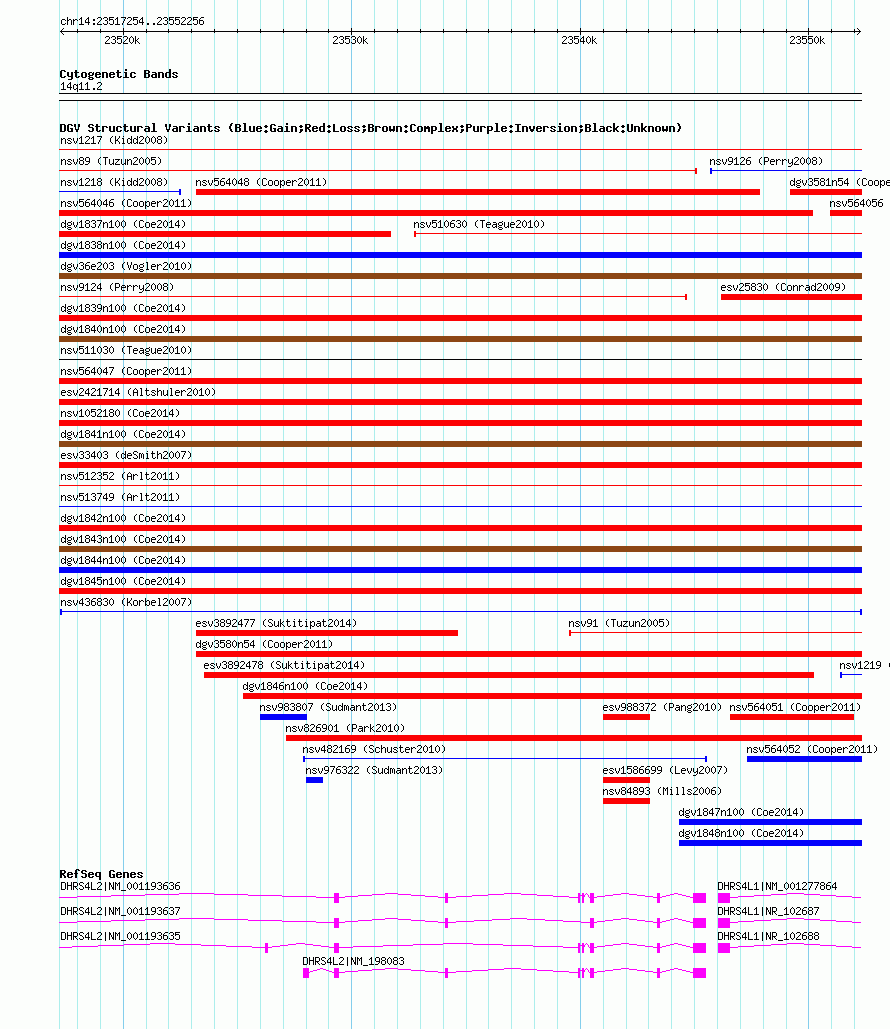This screenshot has width=890, height=1029.
Task: Select nsv512352 (Arlt2011) label
Action: pos(120,476)
